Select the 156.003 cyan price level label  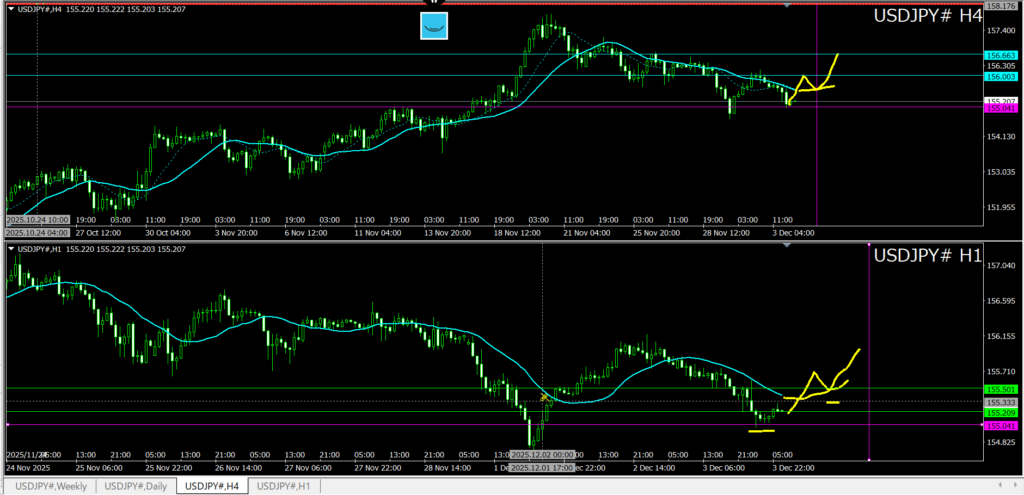click(1001, 76)
